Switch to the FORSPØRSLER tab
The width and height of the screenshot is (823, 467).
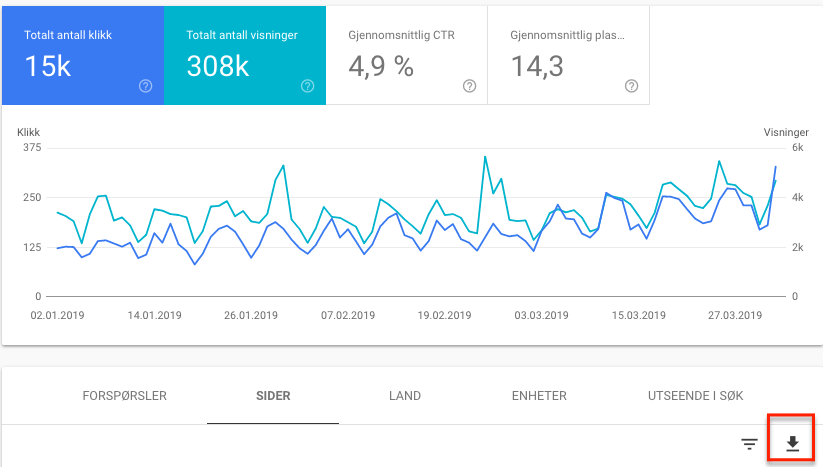124,396
